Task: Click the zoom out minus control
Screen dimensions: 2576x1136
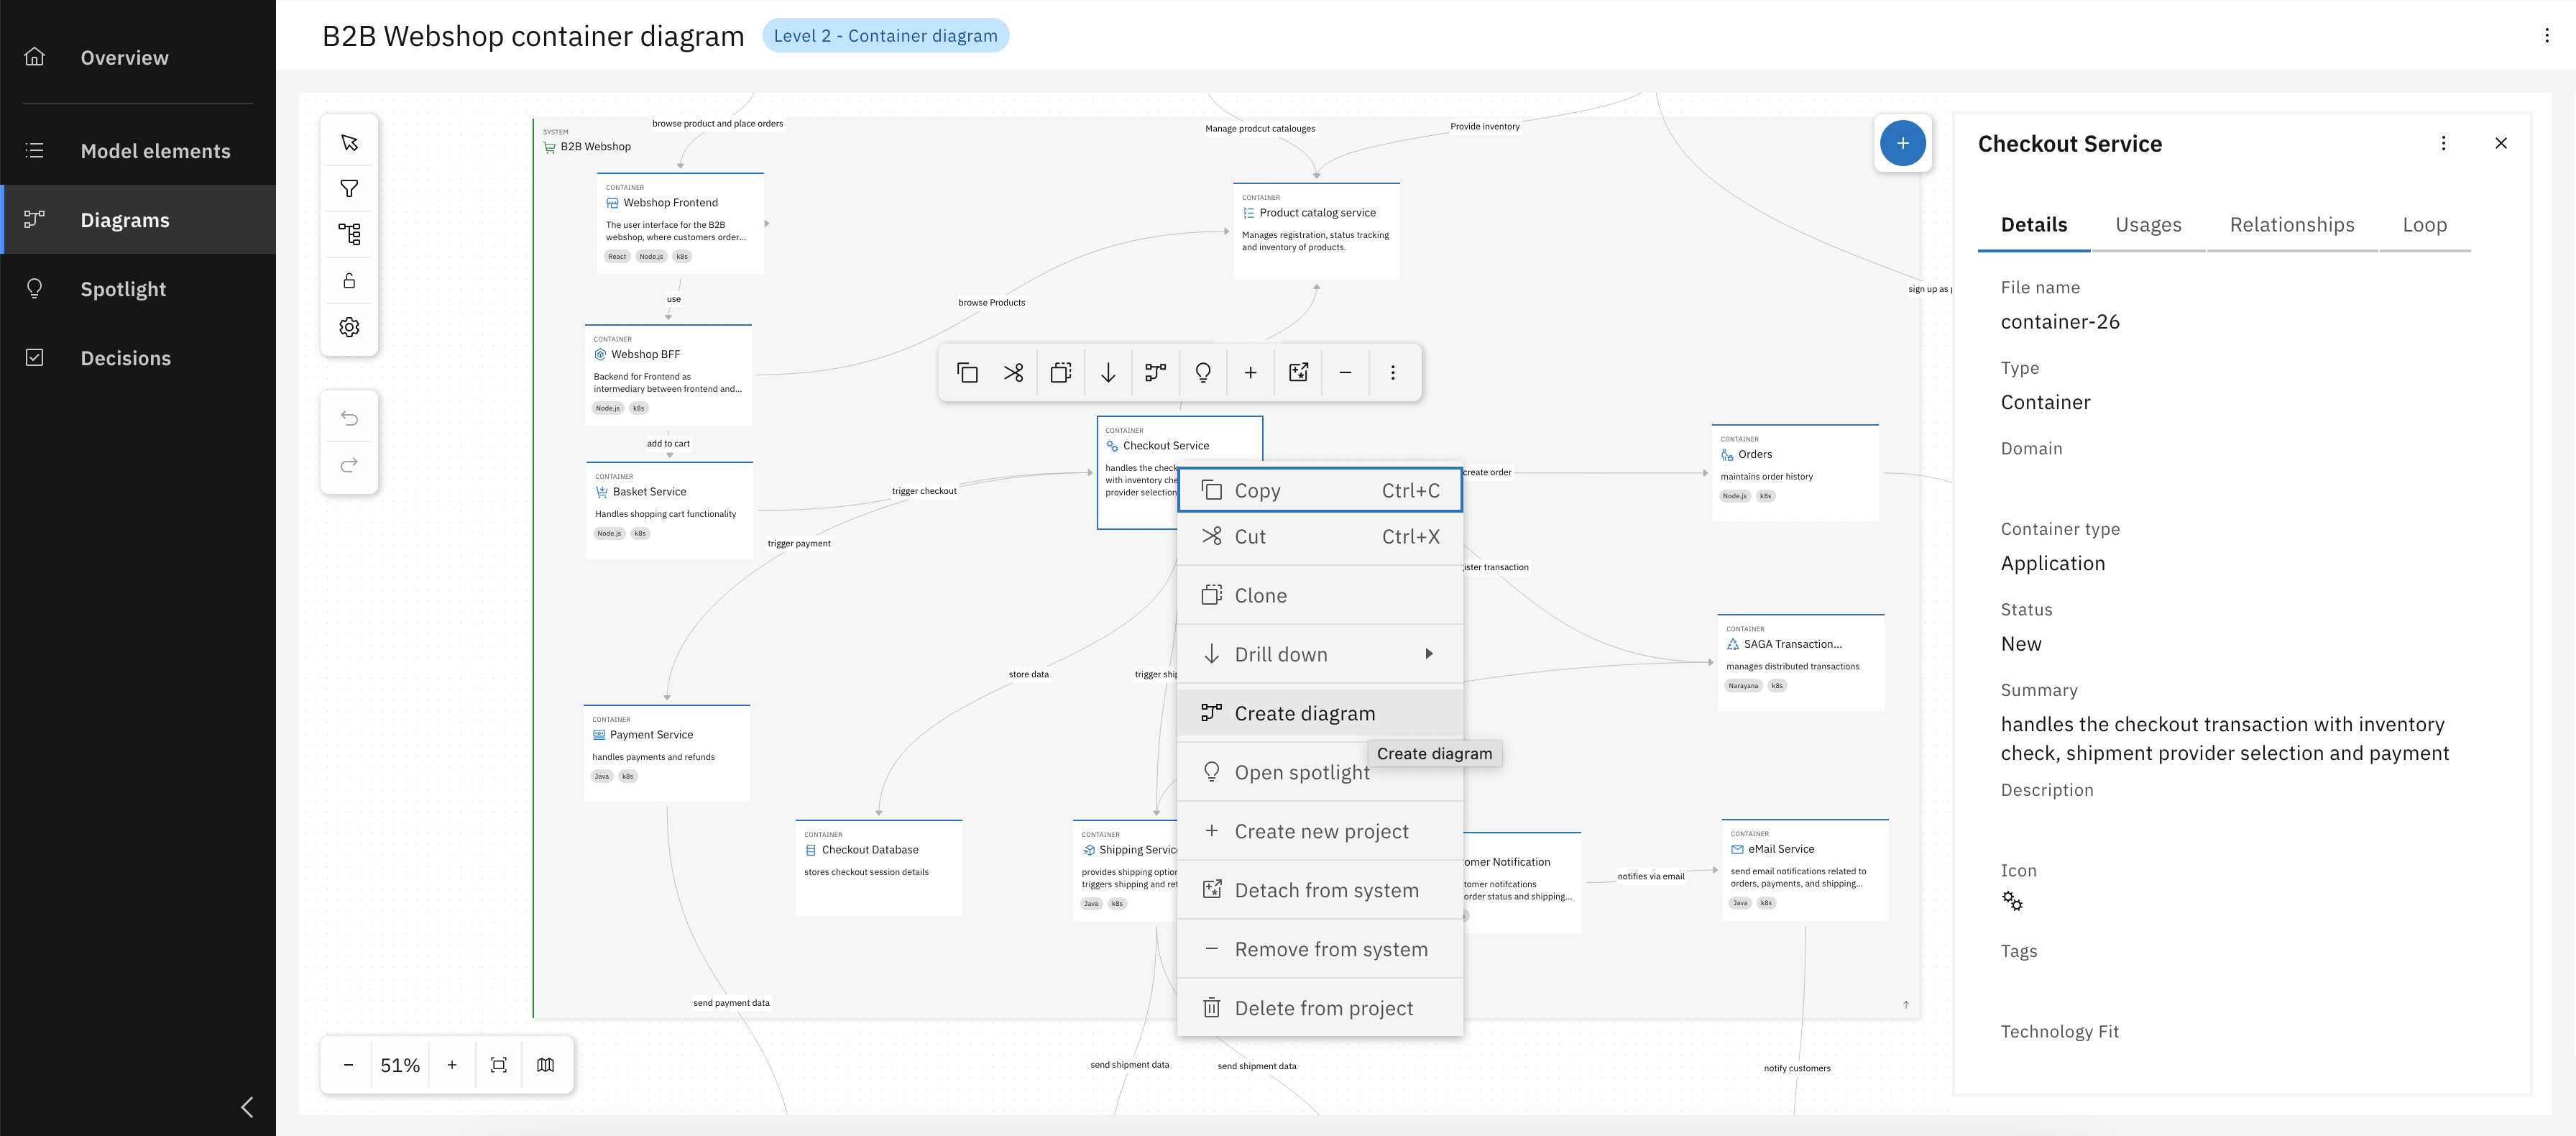Action: point(348,1064)
